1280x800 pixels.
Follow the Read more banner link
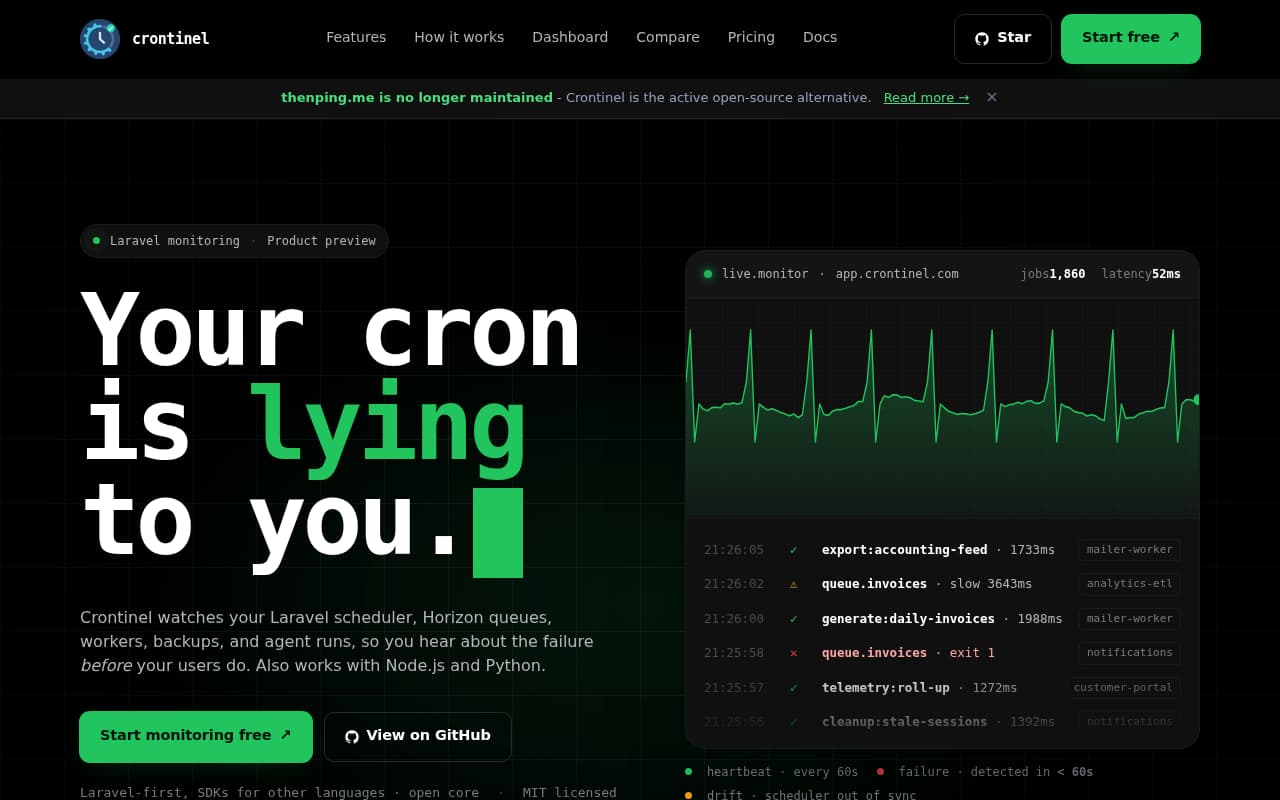point(926,97)
